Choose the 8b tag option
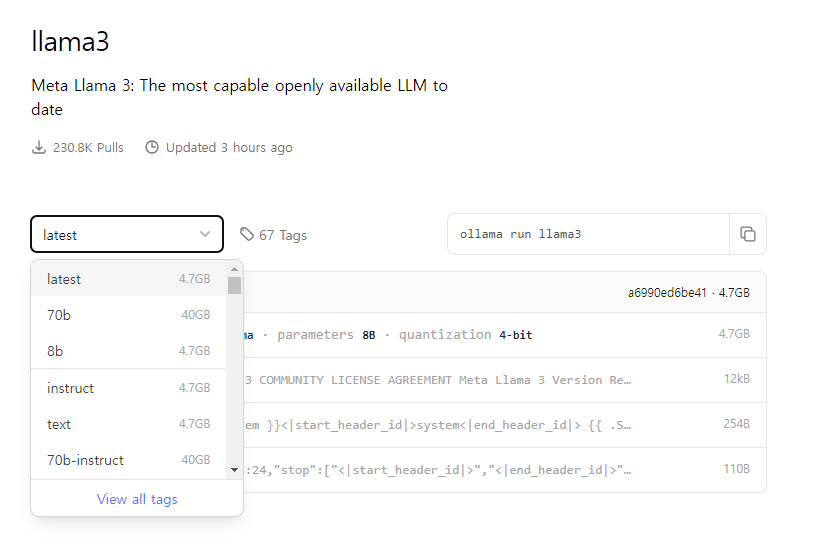This screenshot has height=554, width=823. 129,350
